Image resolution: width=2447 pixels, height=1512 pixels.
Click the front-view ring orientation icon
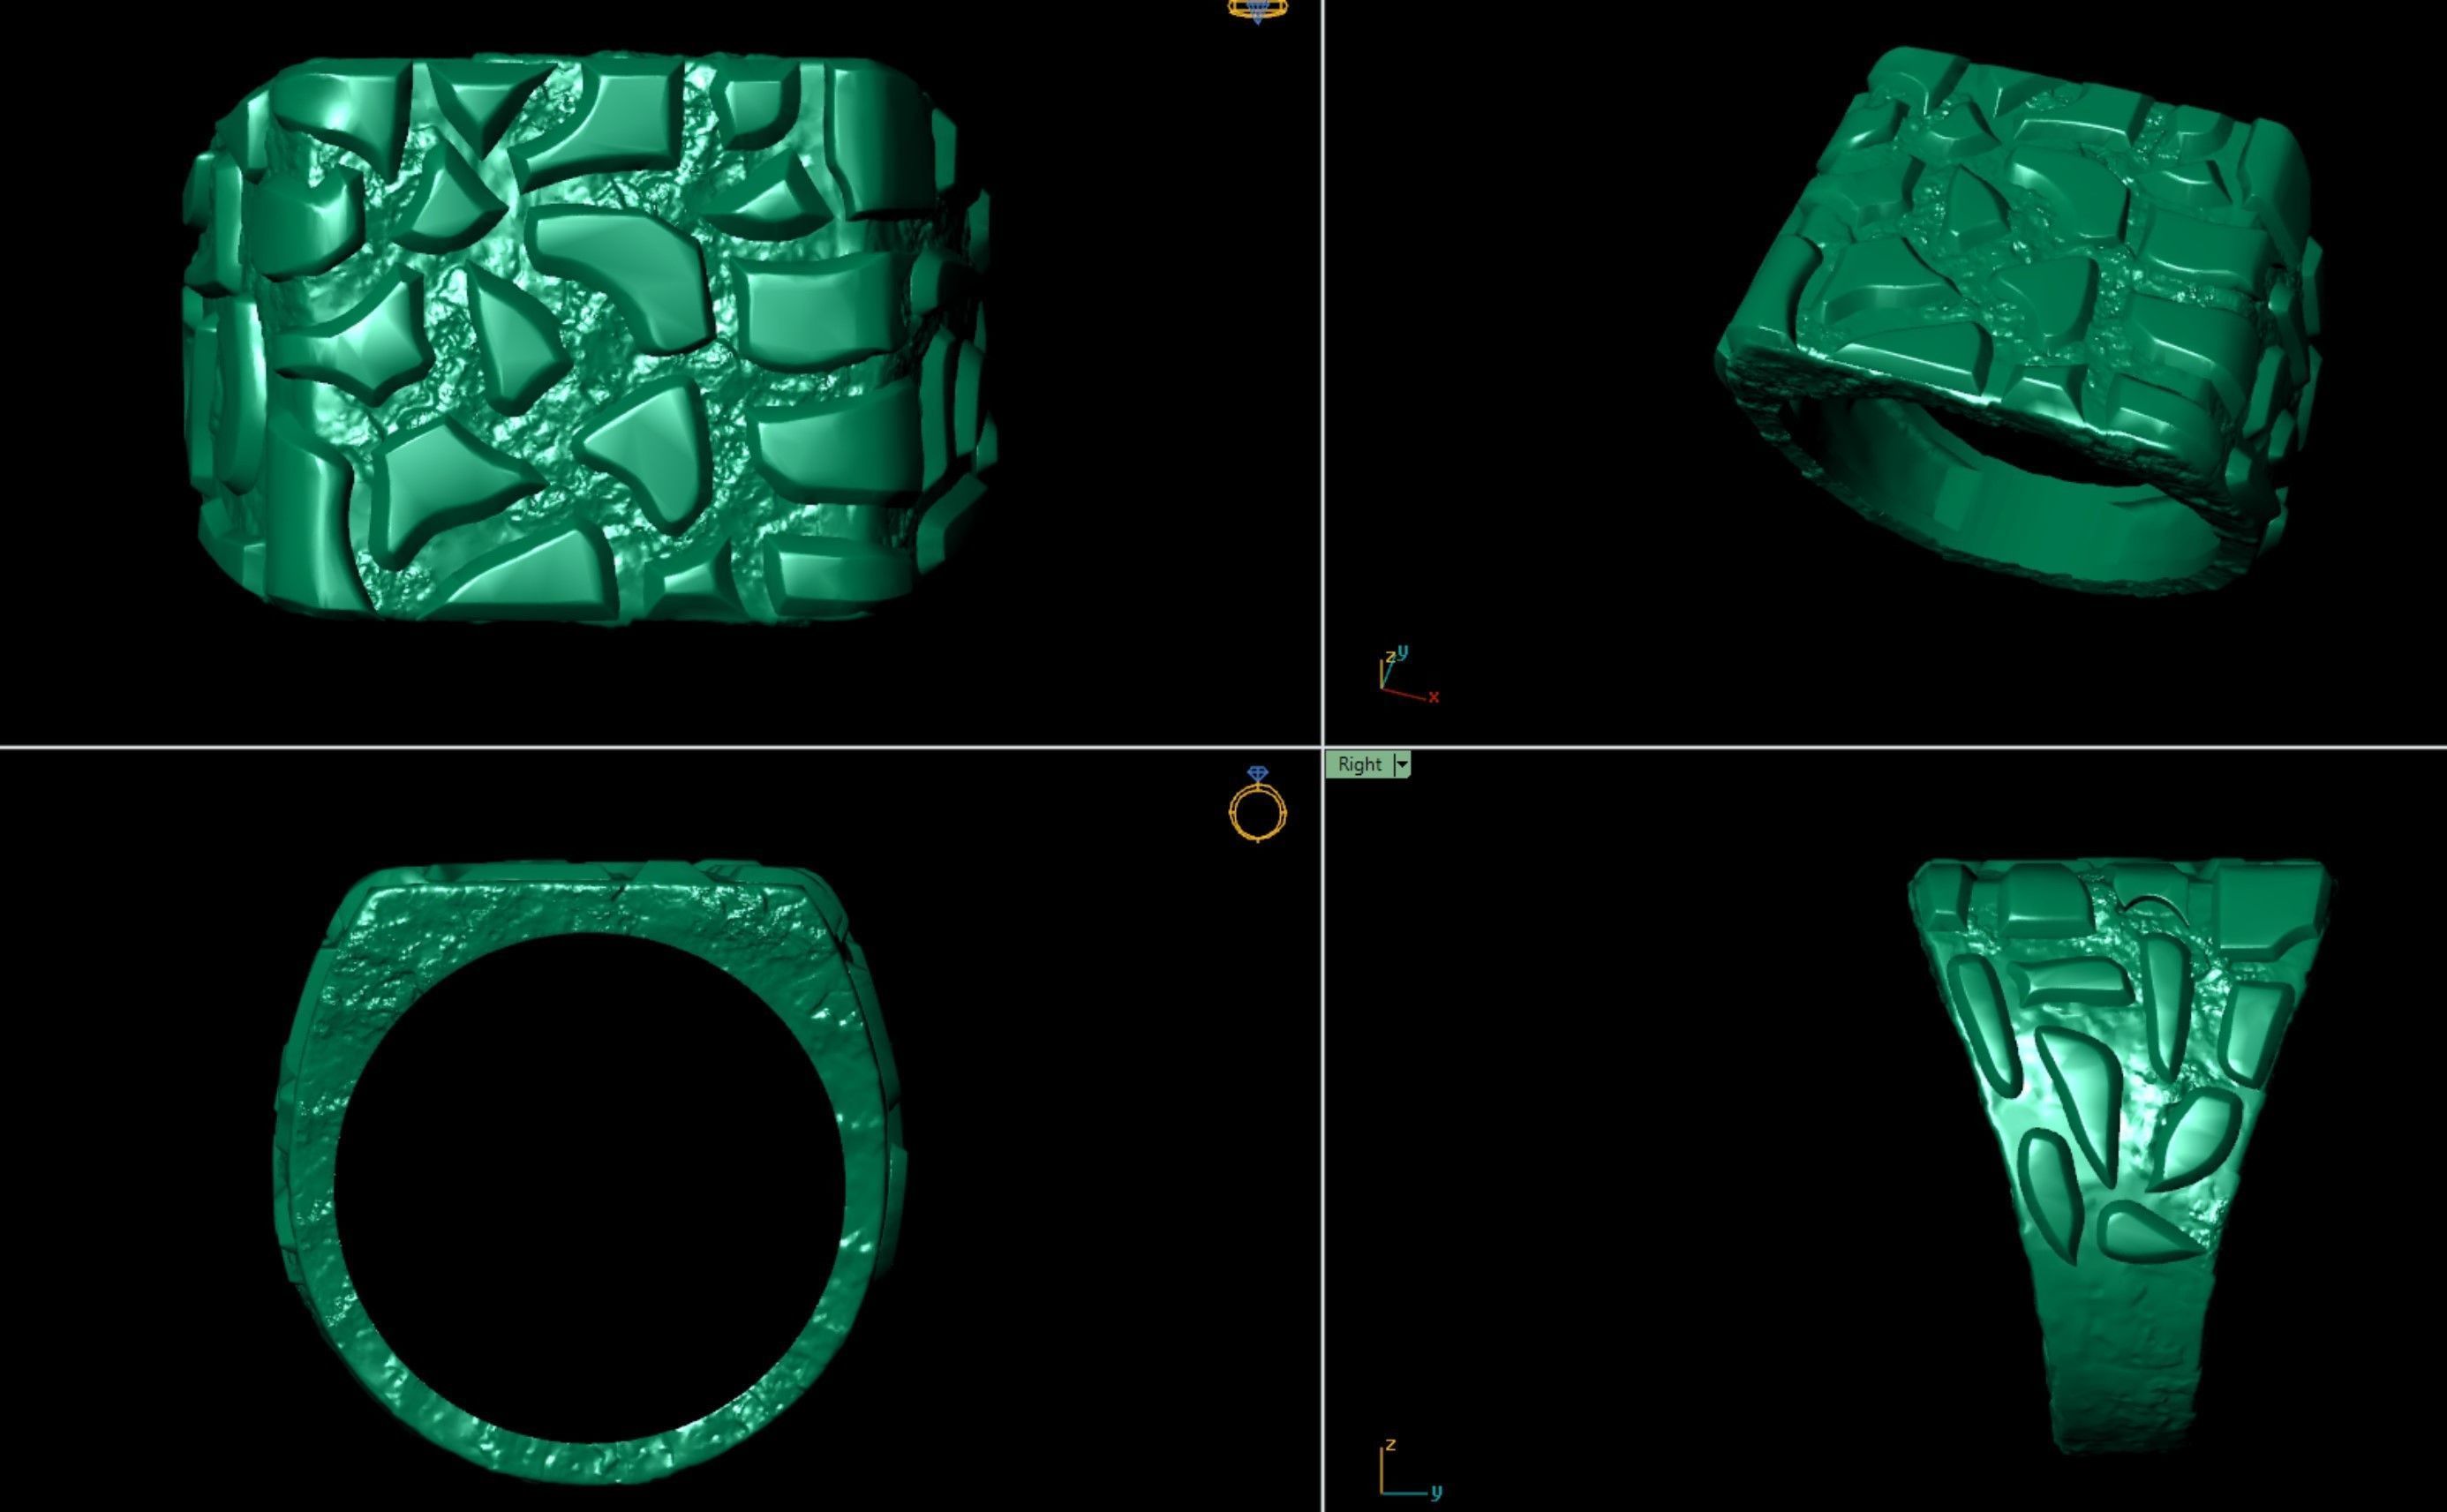1257,804
